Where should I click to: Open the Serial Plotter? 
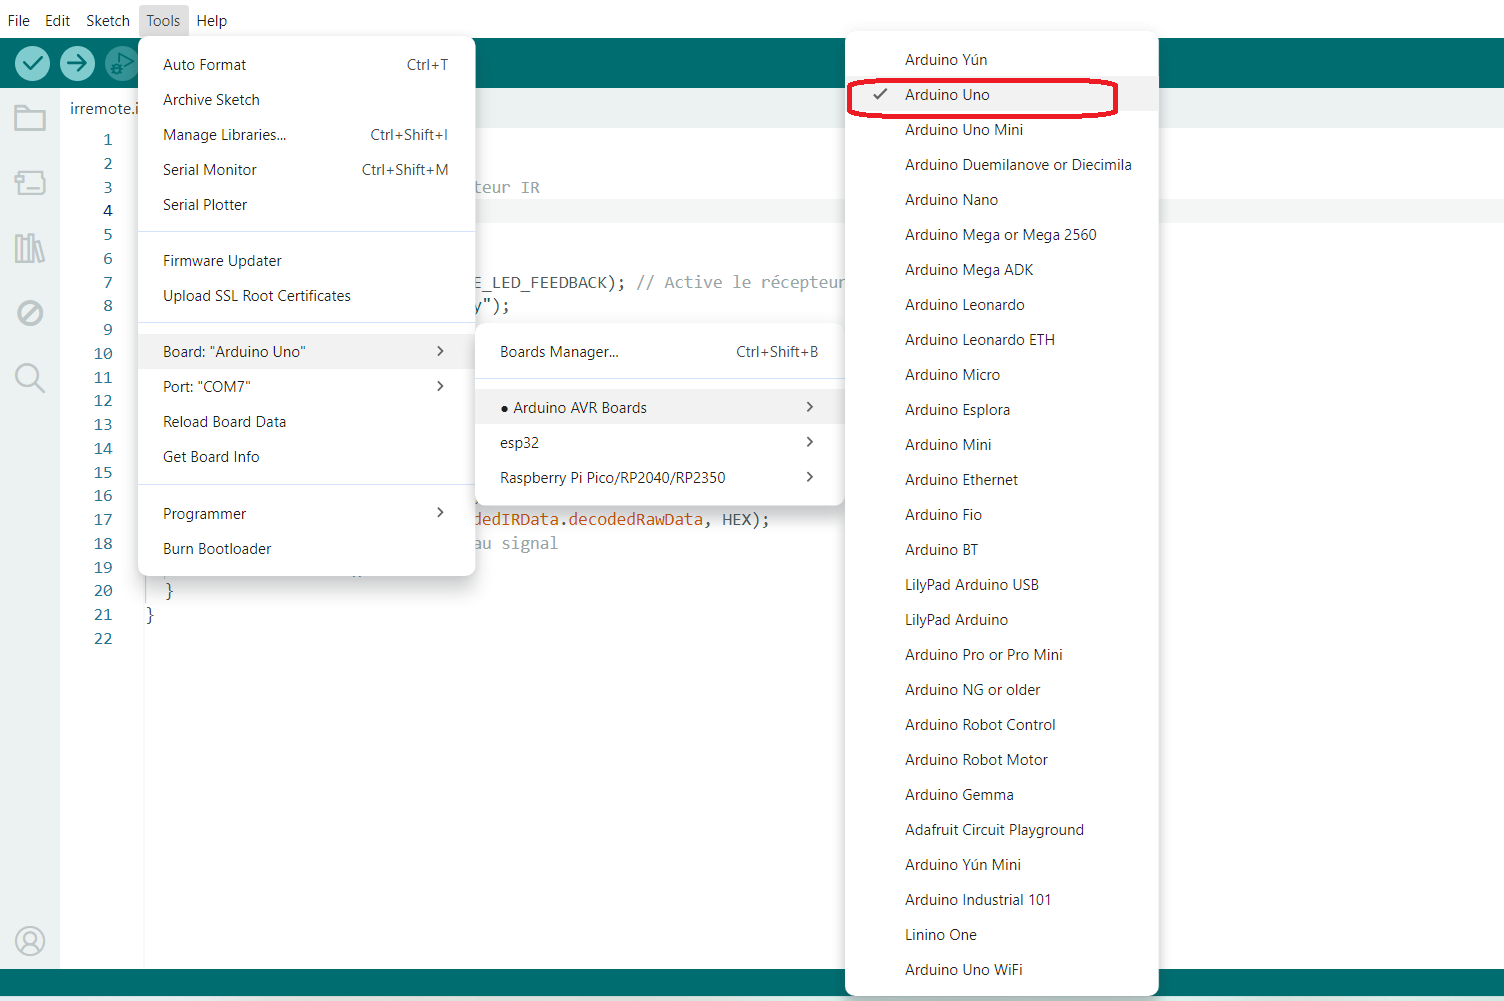point(306,205)
